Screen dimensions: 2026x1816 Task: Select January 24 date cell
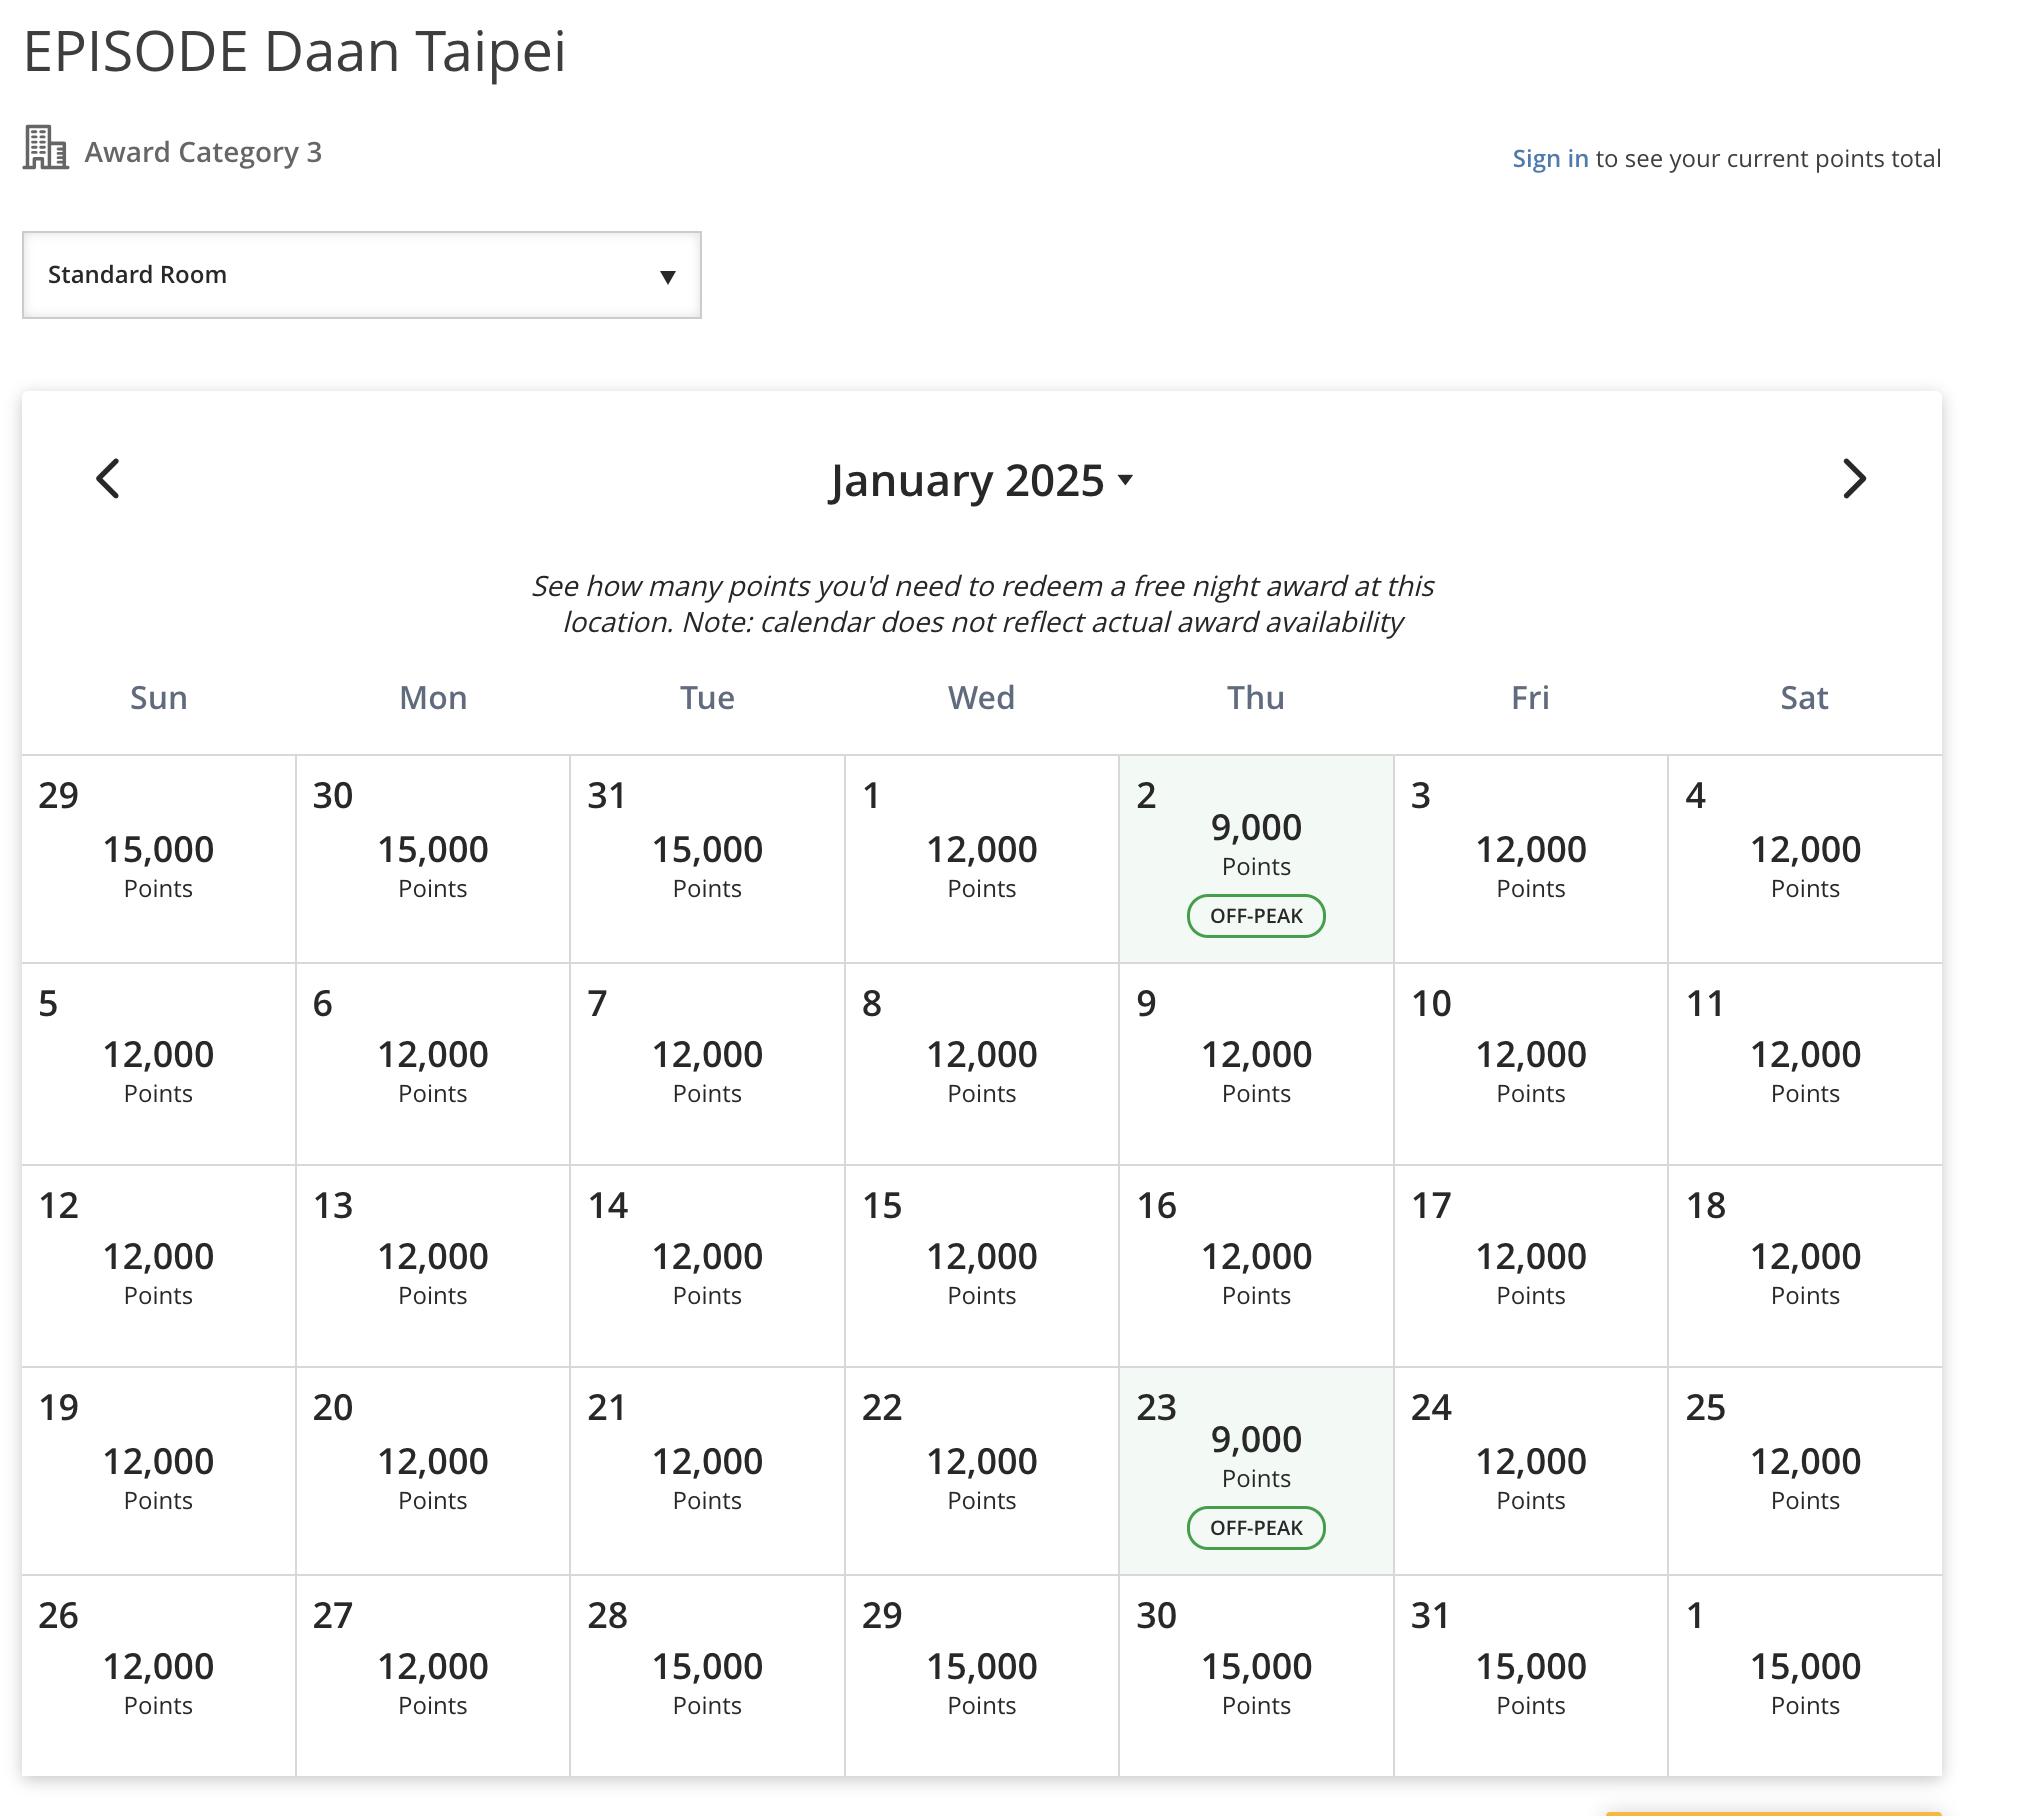click(1531, 1471)
